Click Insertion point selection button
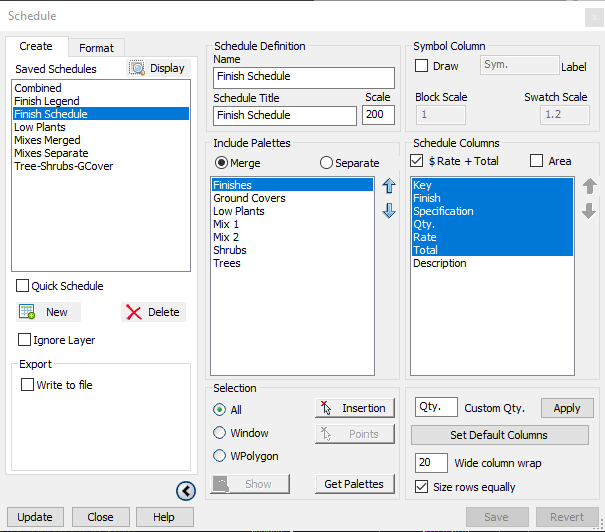The image size is (605, 532). 354,408
